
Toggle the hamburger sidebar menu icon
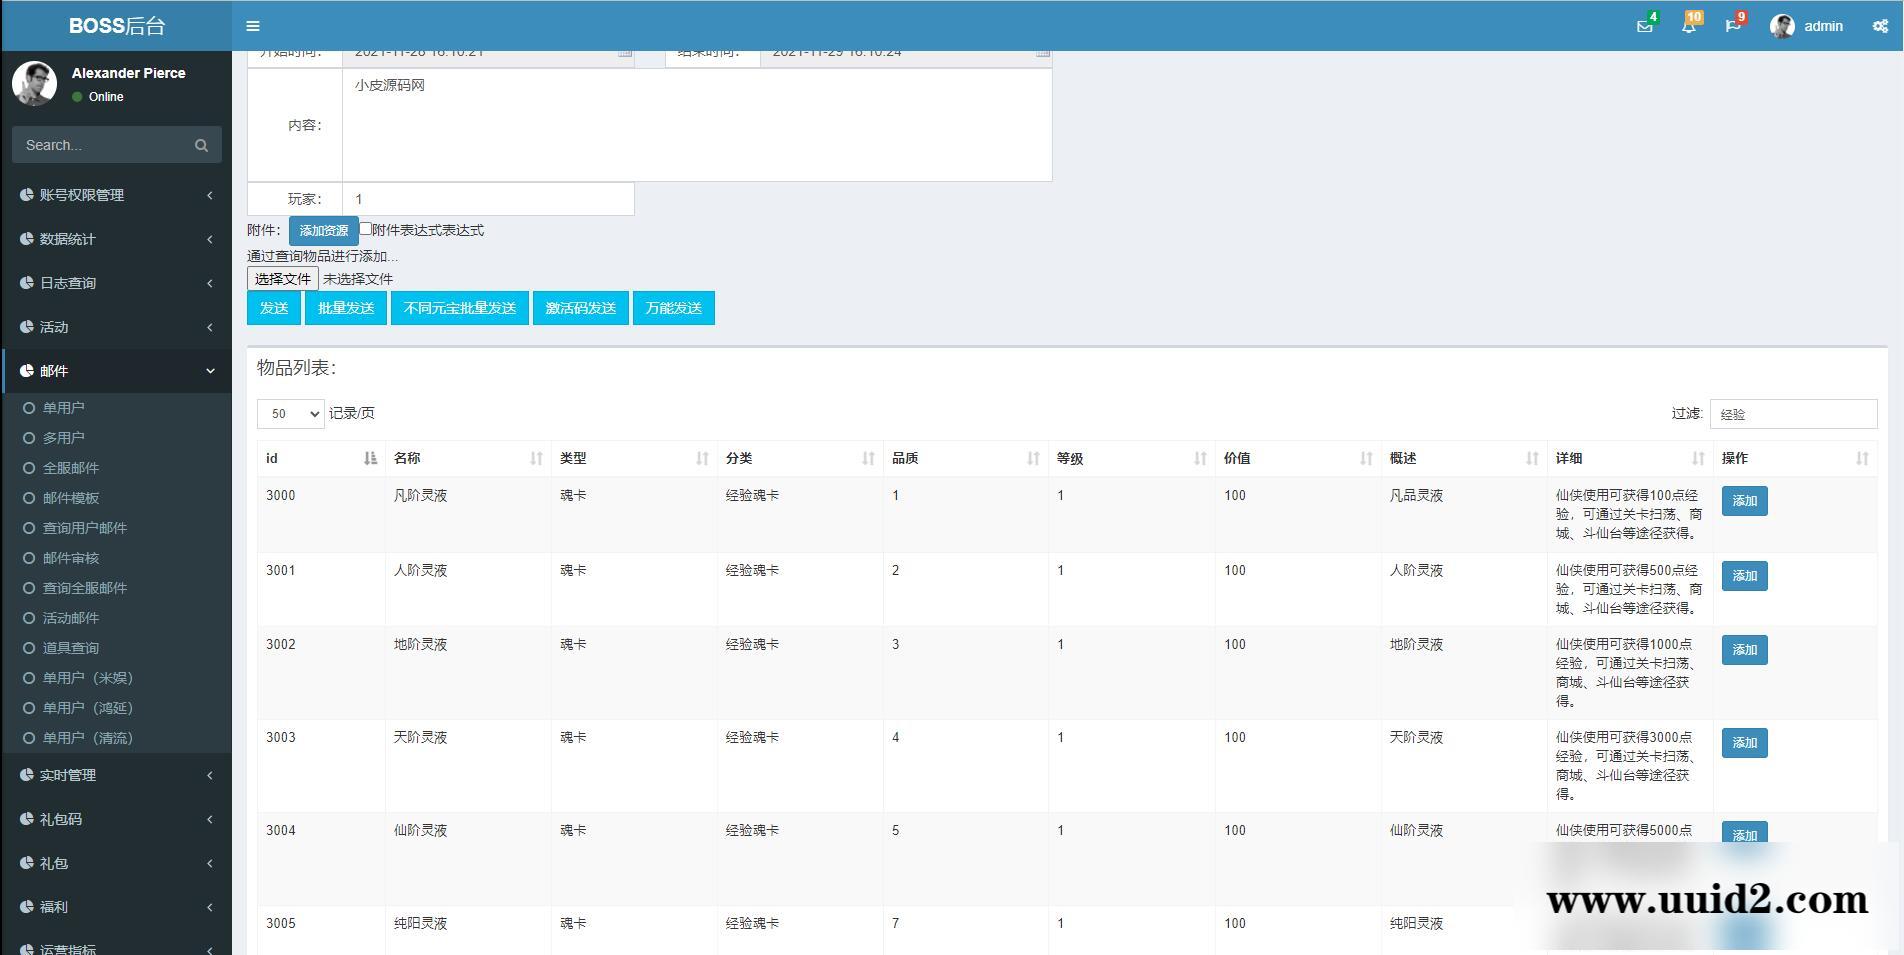pyautogui.click(x=253, y=26)
